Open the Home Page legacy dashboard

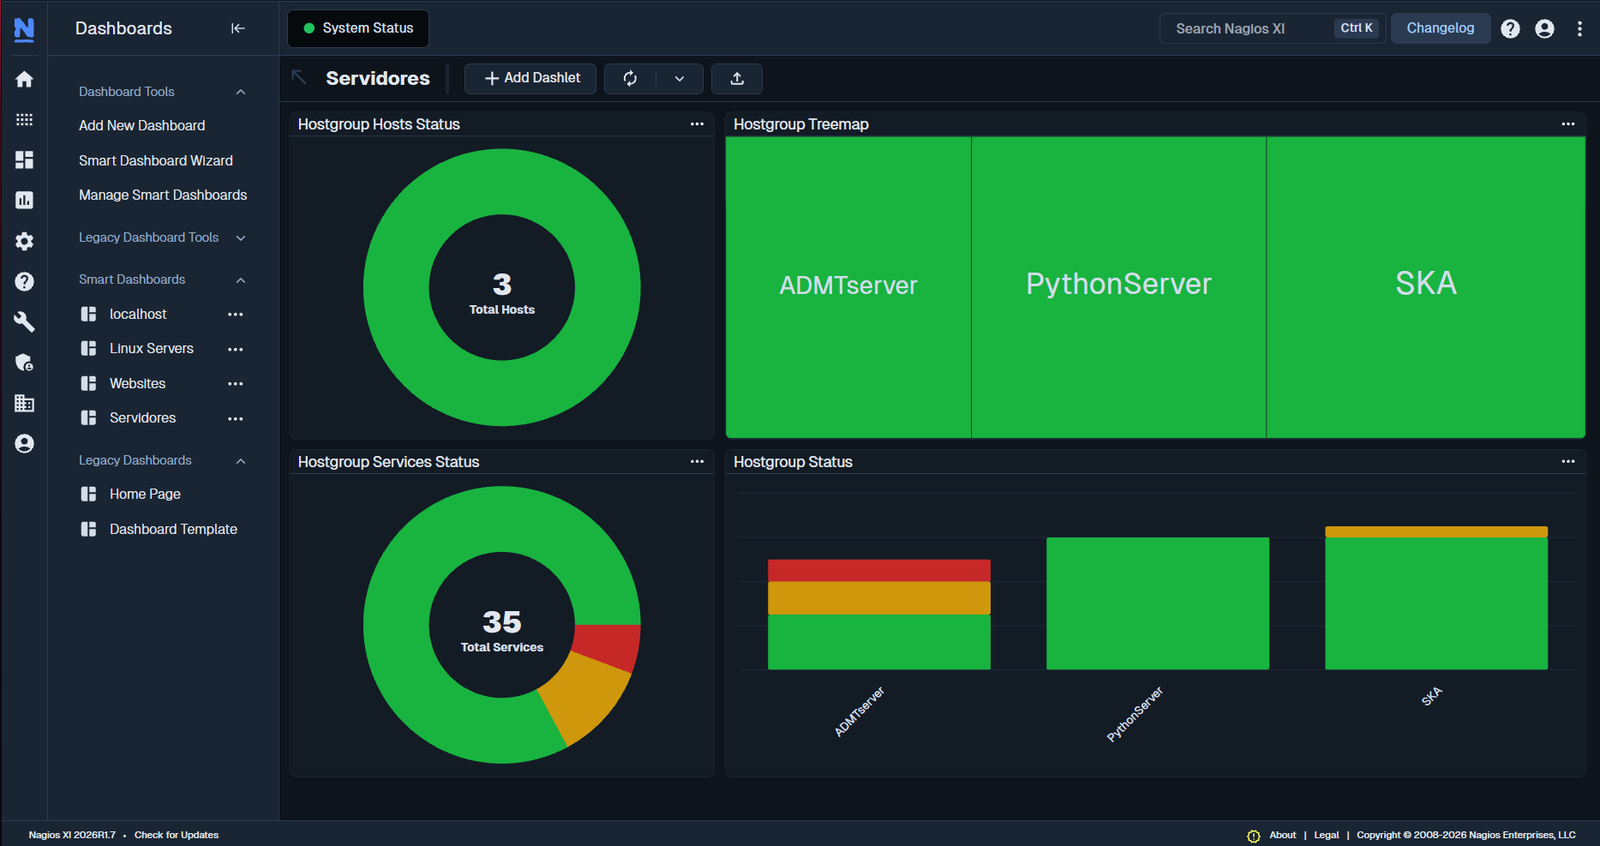click(145, 494)
